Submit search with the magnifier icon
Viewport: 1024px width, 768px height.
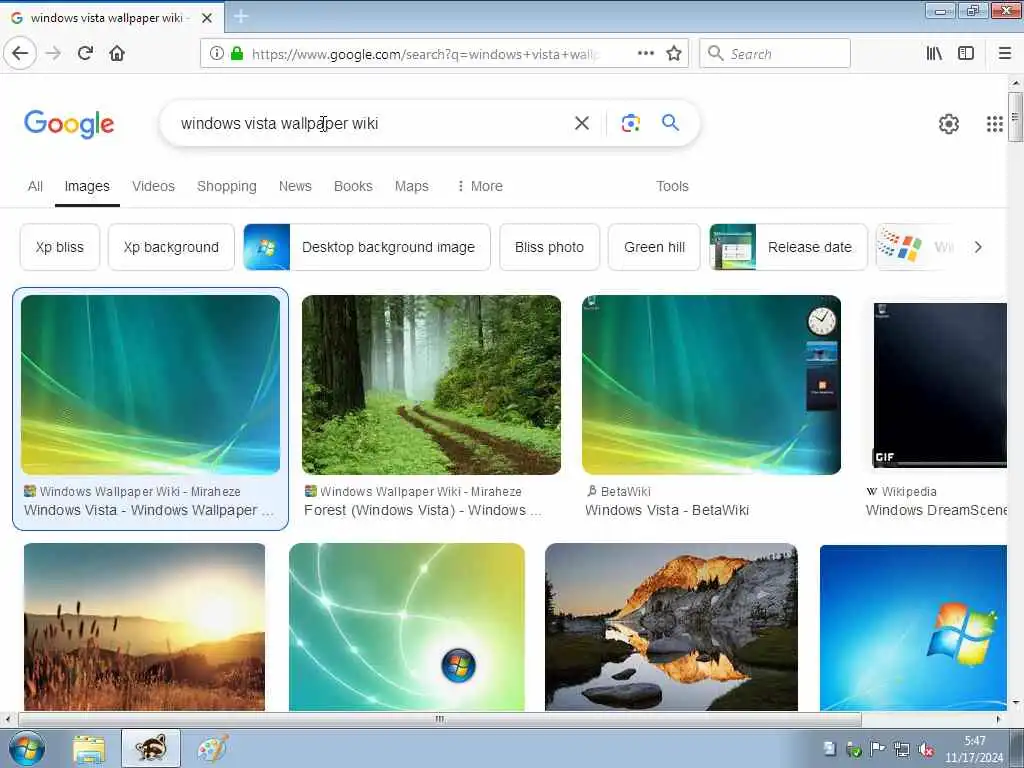click(x=670, y=122)
